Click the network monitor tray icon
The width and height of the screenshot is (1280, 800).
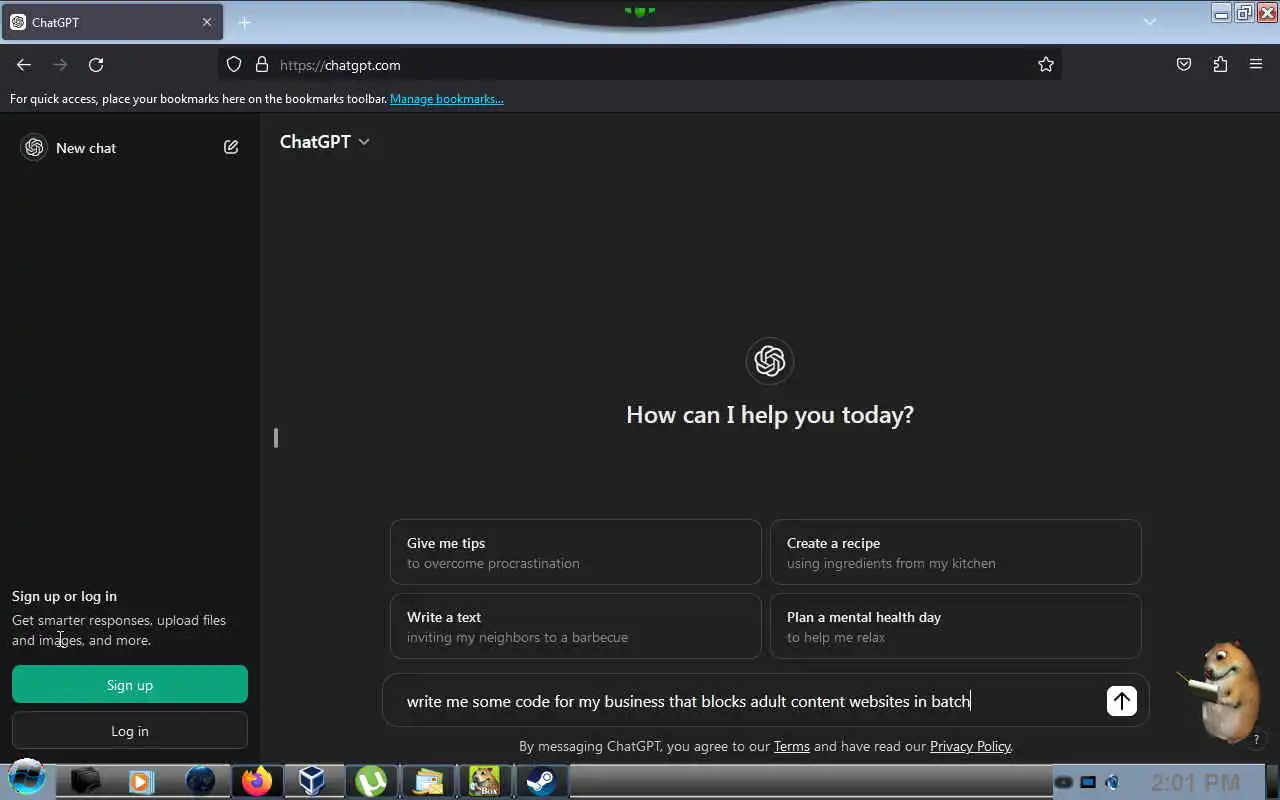[x=1088, y=782]
